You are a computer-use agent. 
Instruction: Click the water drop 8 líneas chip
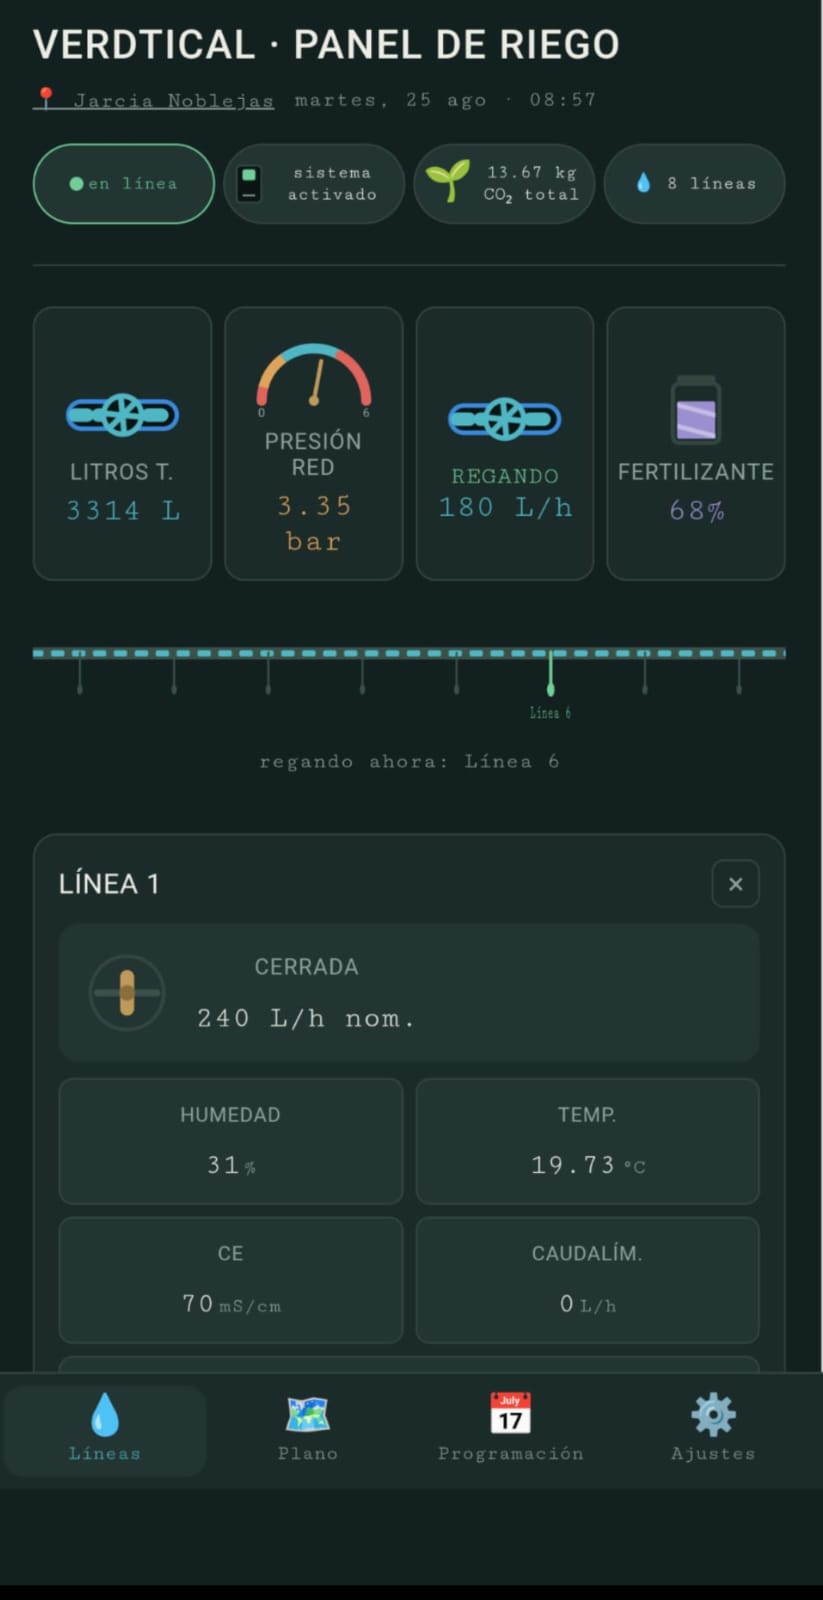tap(695, 184)
